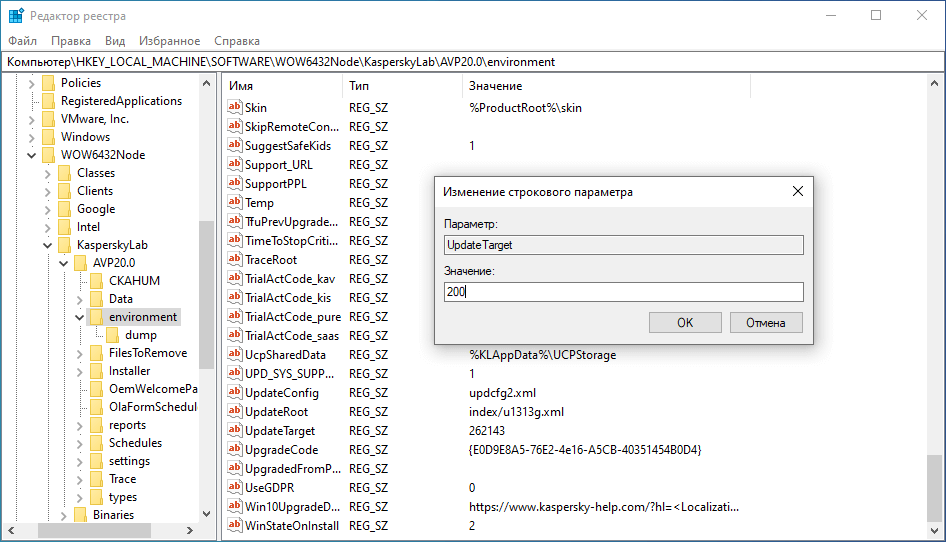This screenshot has width=946, height=542.
Task: Click the TimeToStopCriti... entry icon
Action: [235, 240]
